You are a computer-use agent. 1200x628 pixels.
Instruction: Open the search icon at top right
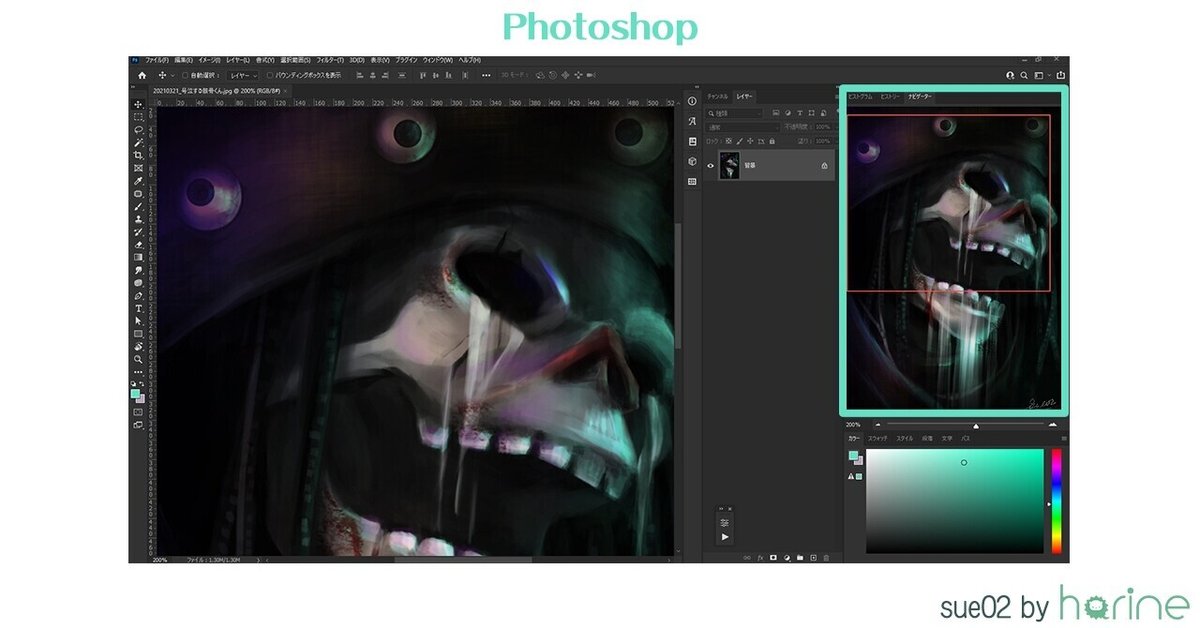pyautogui.click(x=1023, y=75)
